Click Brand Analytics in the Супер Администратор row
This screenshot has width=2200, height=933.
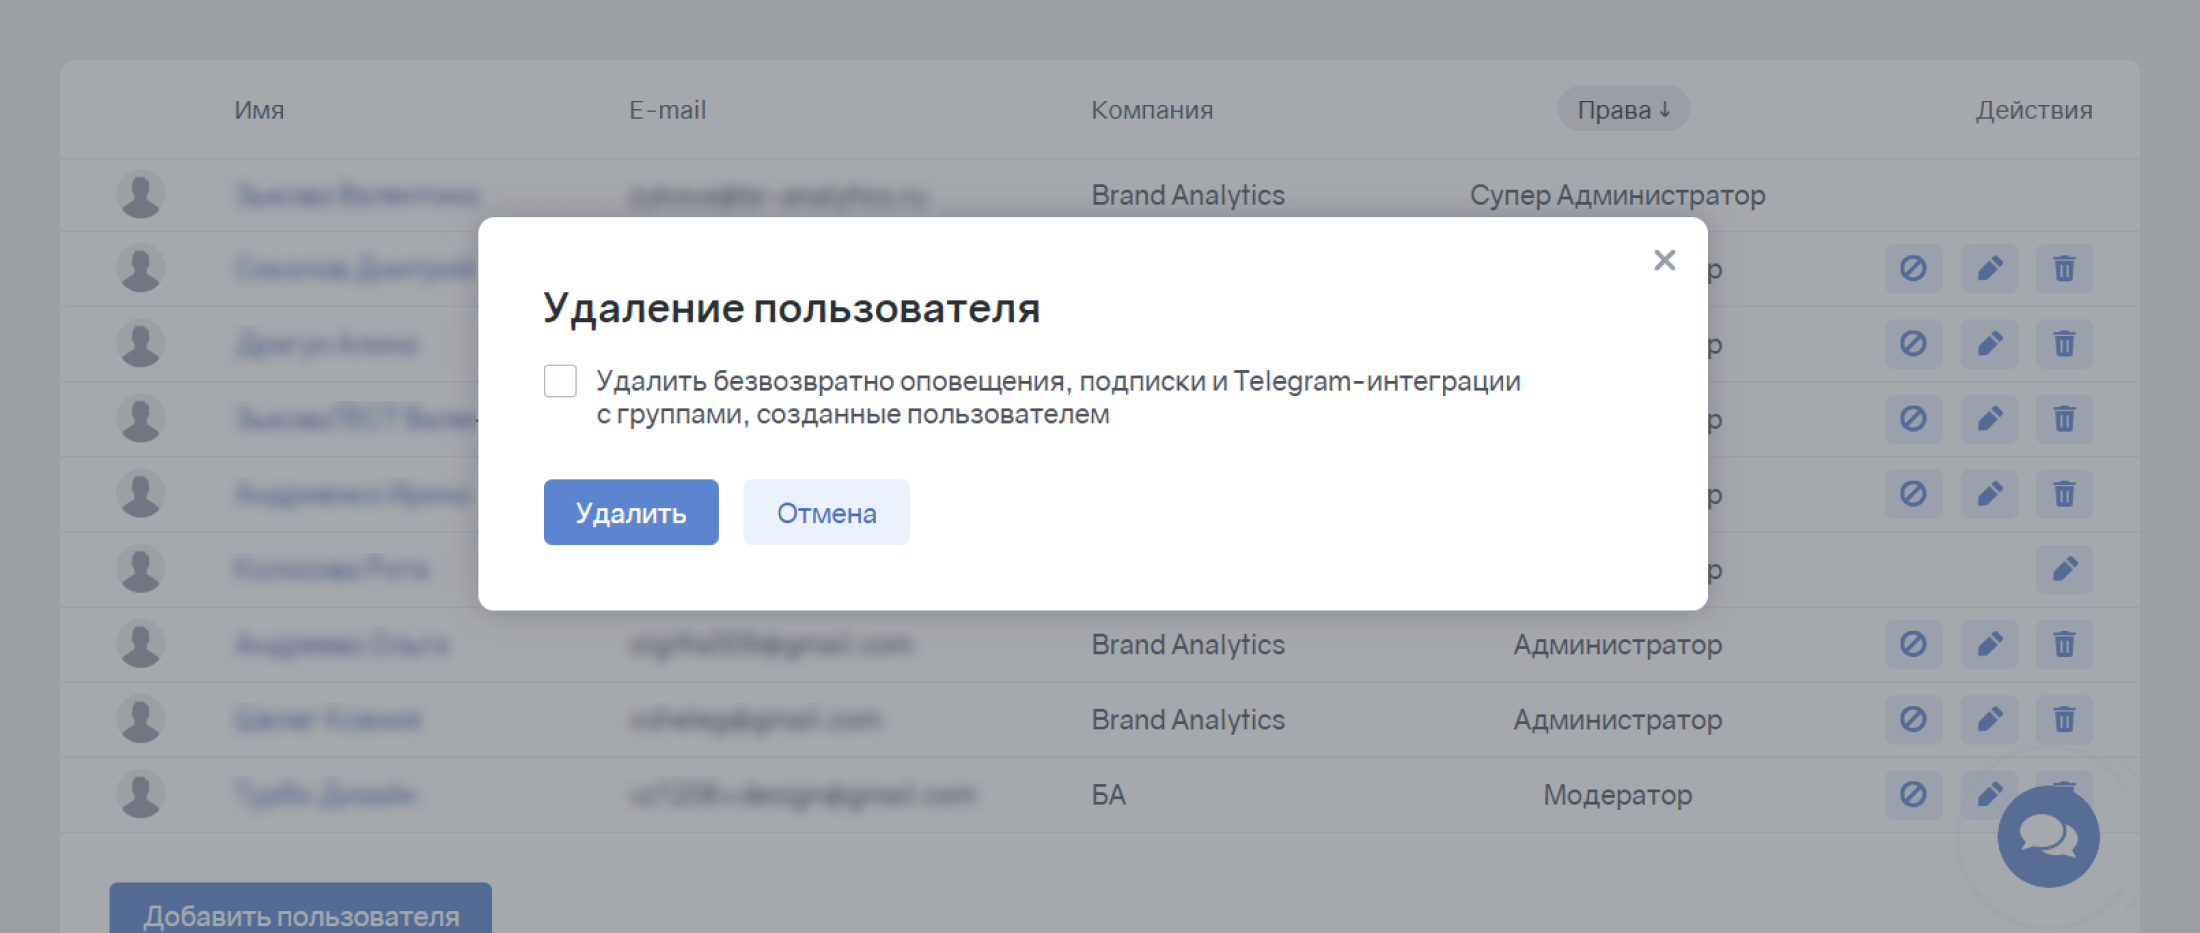click(x=1188, y=195)
